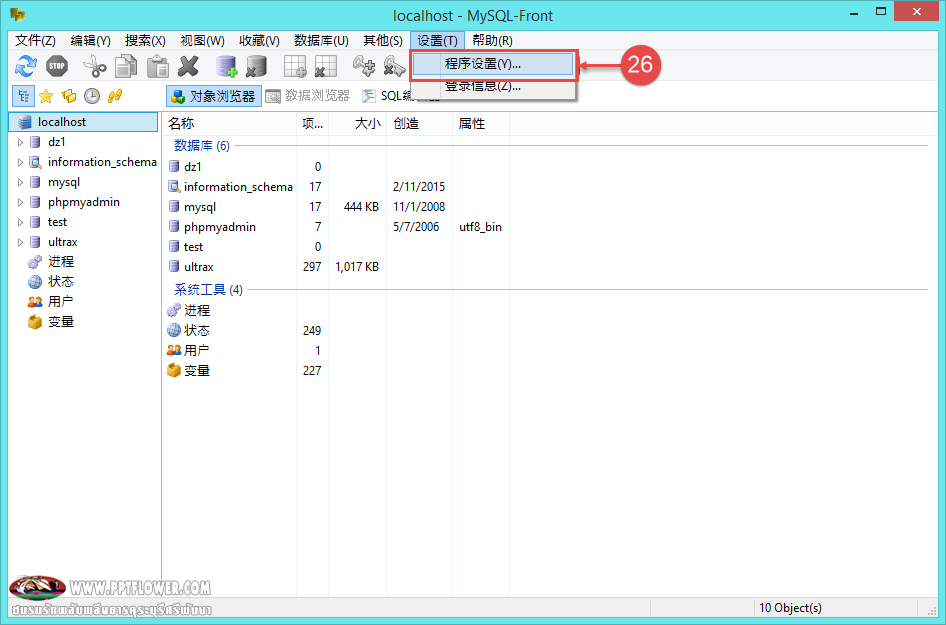
Task: Click the create database icon with plus
Action: (227, 66)
